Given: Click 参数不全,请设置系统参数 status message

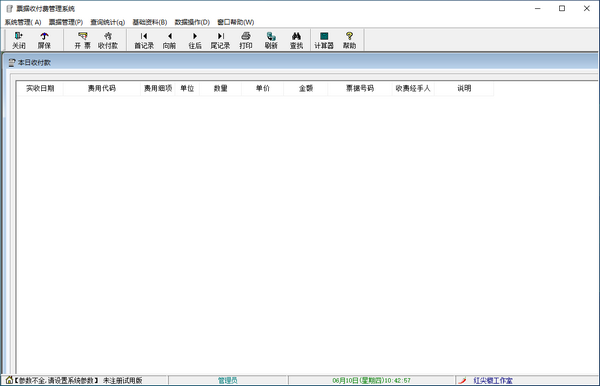Looking at the screenshot, I should [x=57, y=380].
